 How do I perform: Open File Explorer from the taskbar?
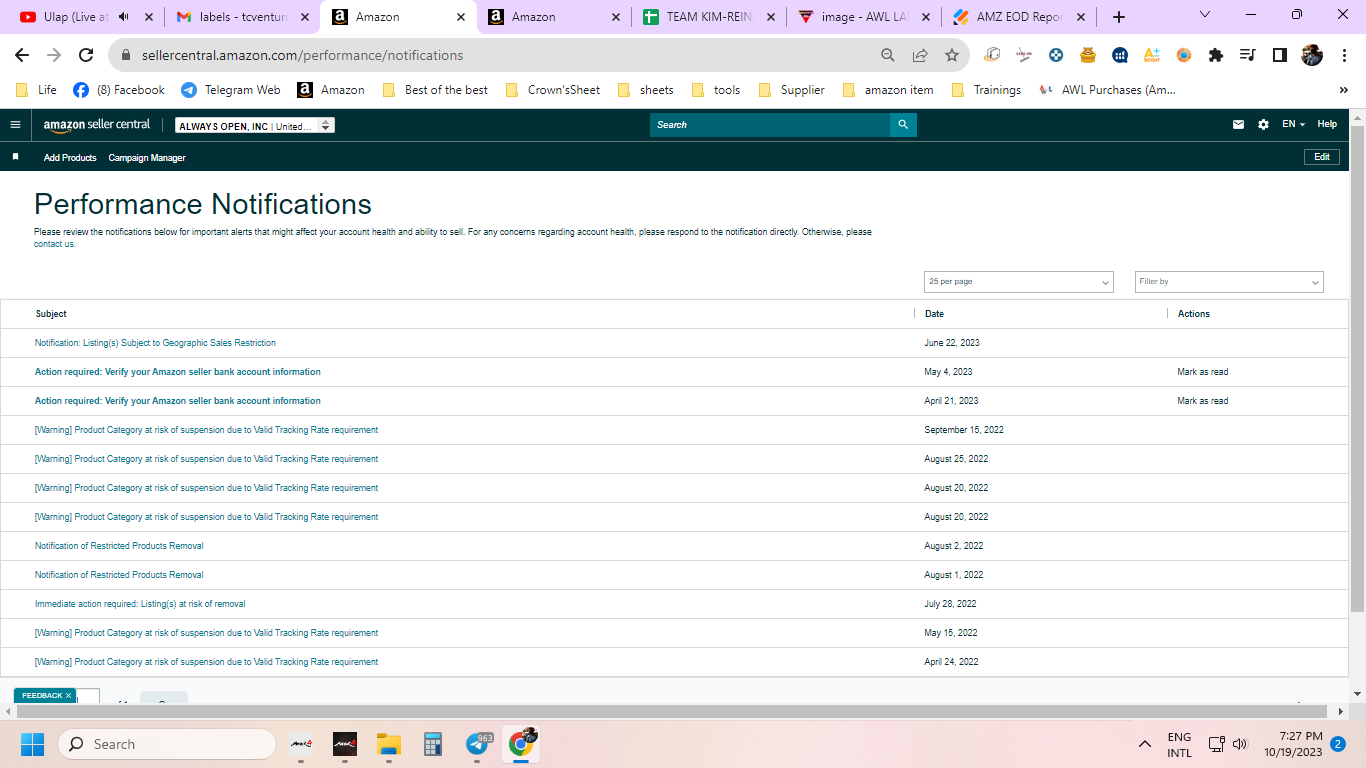(x=388, y=744)
